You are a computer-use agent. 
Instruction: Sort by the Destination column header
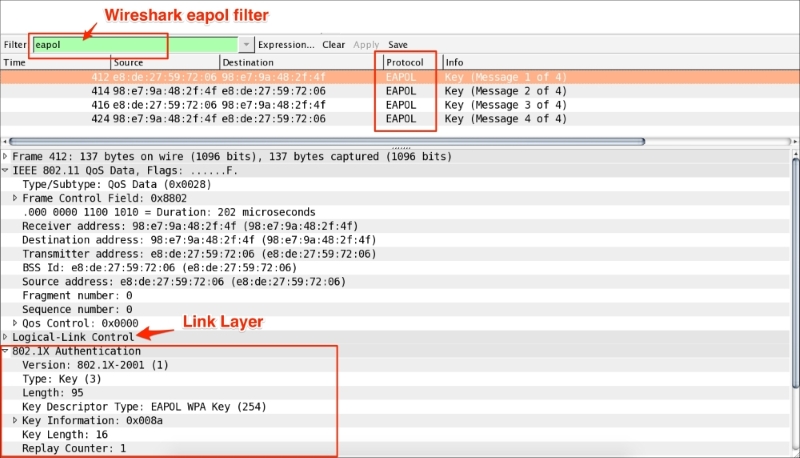coord(301,62)
